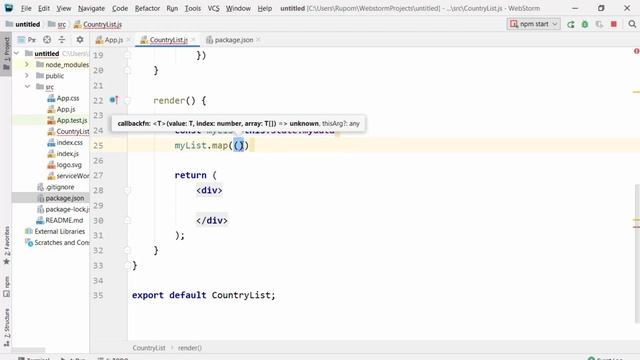Viewport: 640px width, 360px height.
Task: Toggle code folding at line 28 div
Action: 127,190
